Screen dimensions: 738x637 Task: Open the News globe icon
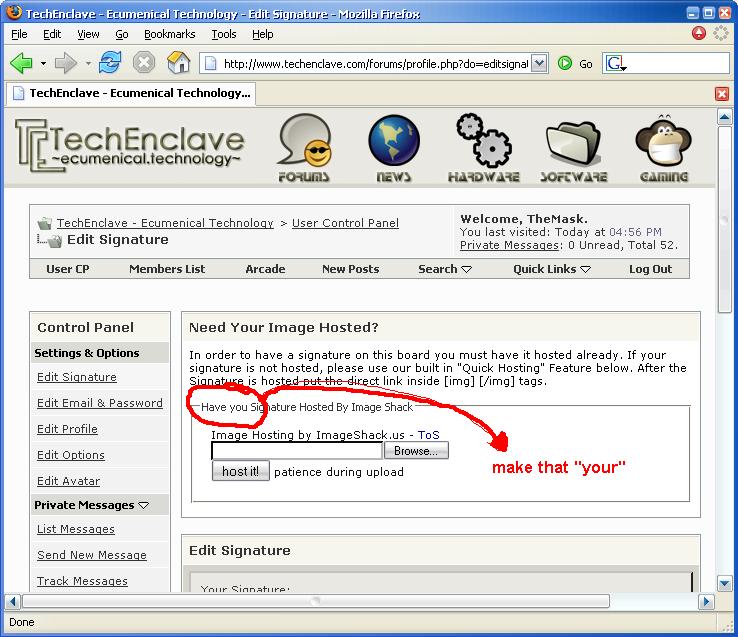[x=393, y=148]
